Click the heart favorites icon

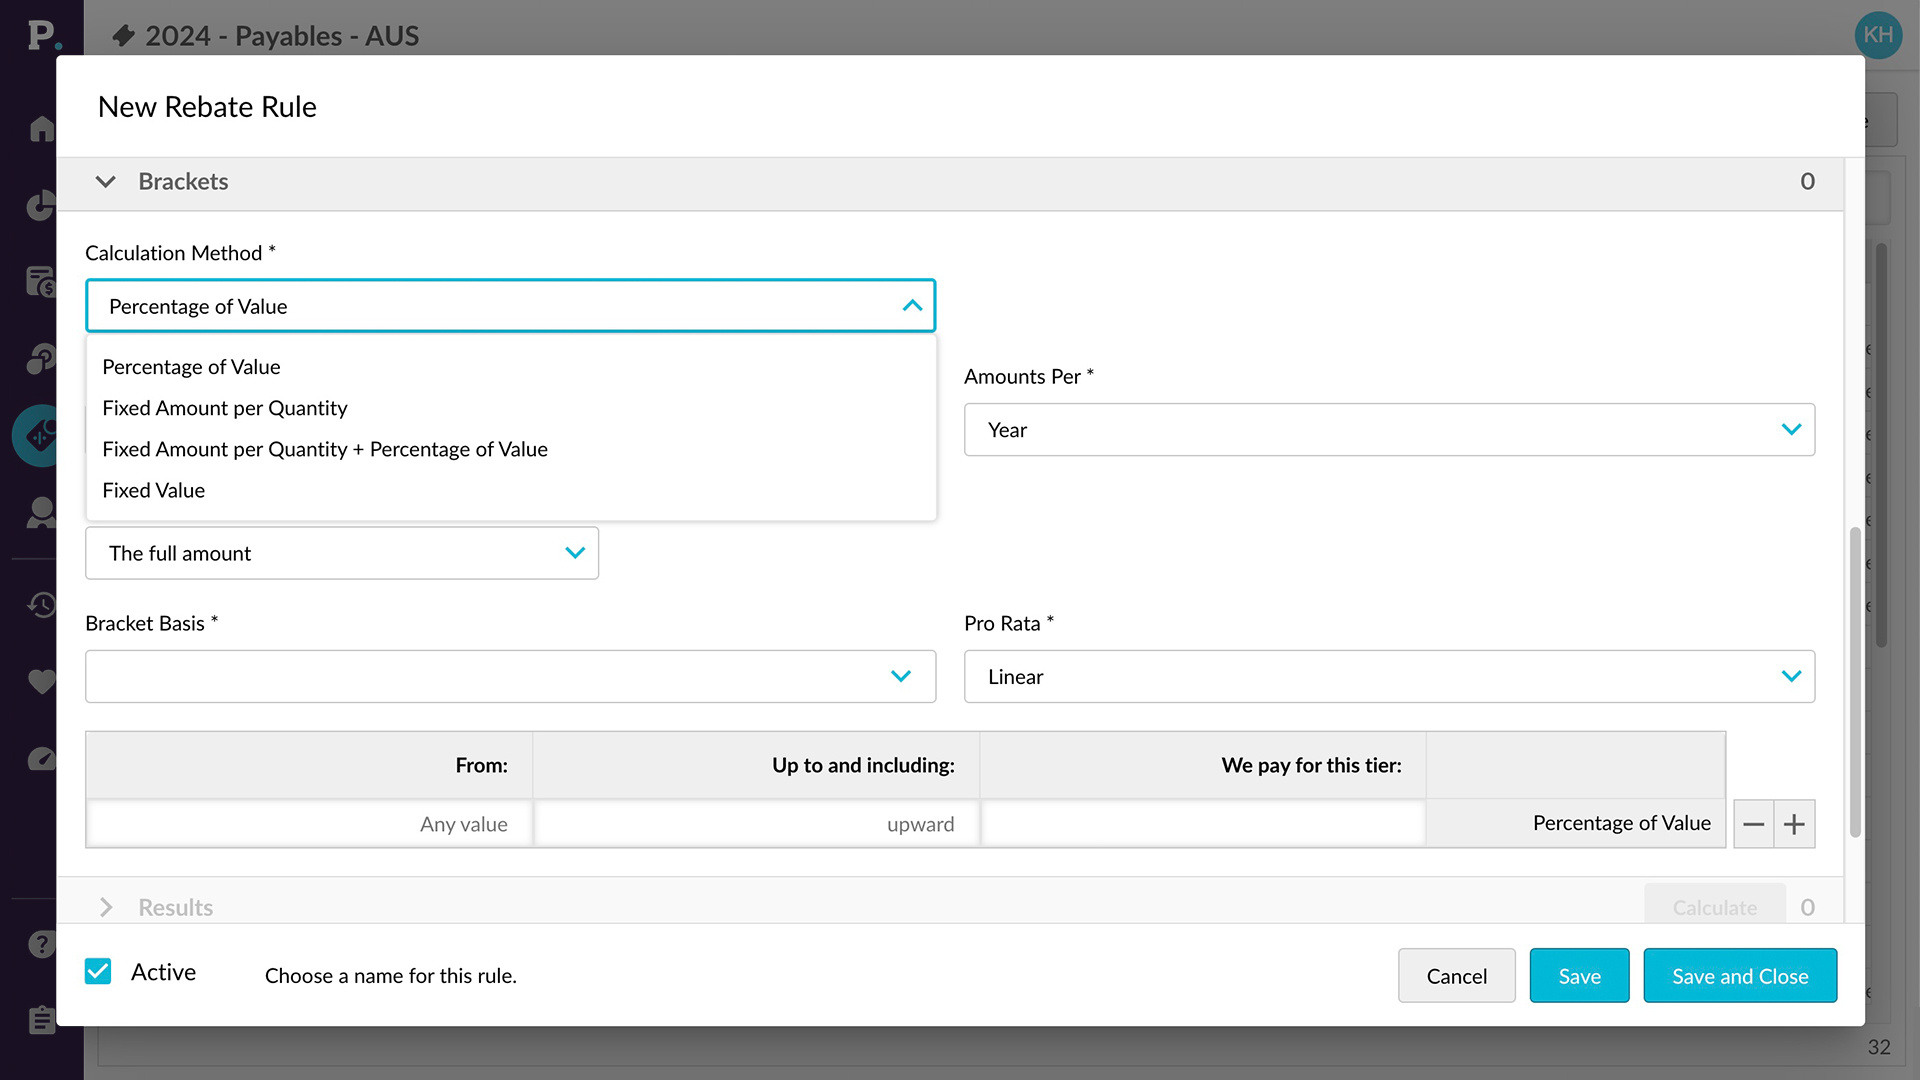tap(41, 682)
